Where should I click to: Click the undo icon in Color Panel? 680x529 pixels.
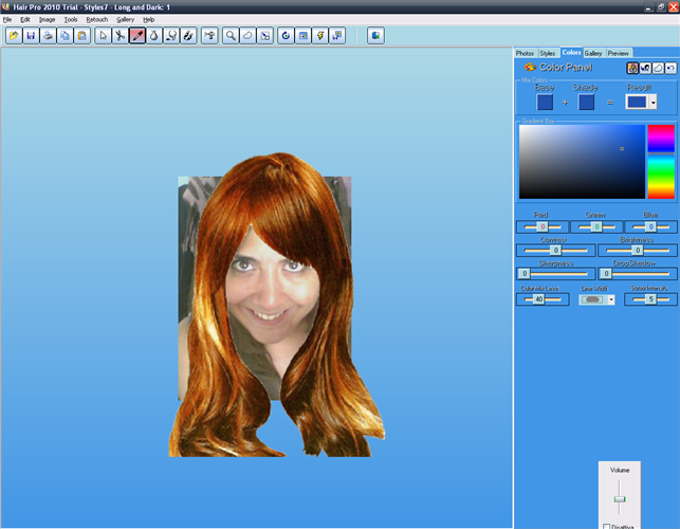(671, 68)
